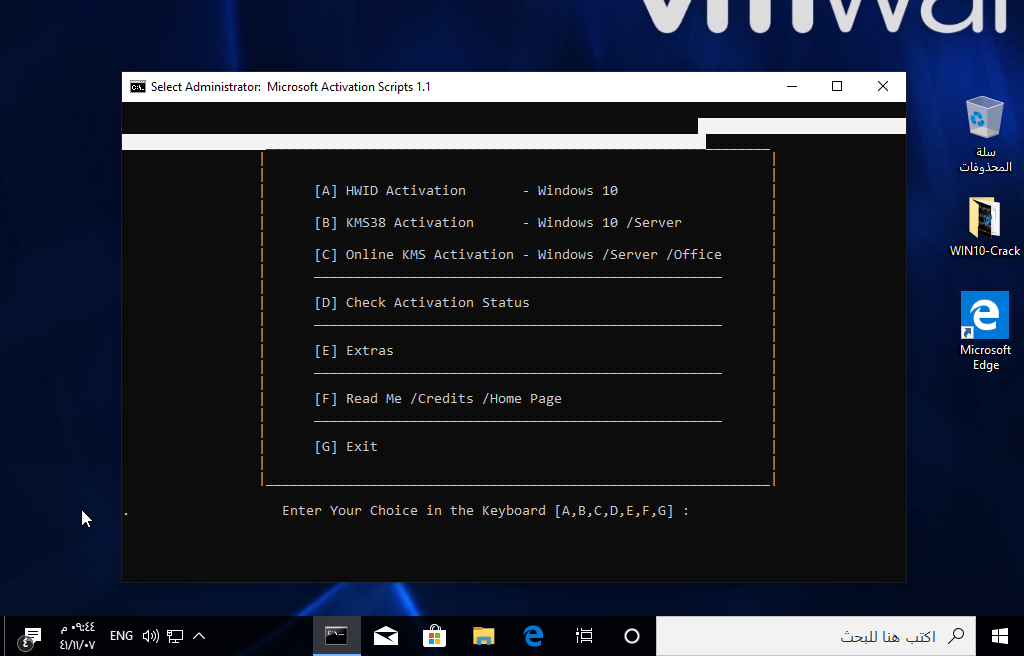Launch Microsoft Edge from desktop shortcut
The width and height of the screenshot is (1024, 656).
coord(985,331)
